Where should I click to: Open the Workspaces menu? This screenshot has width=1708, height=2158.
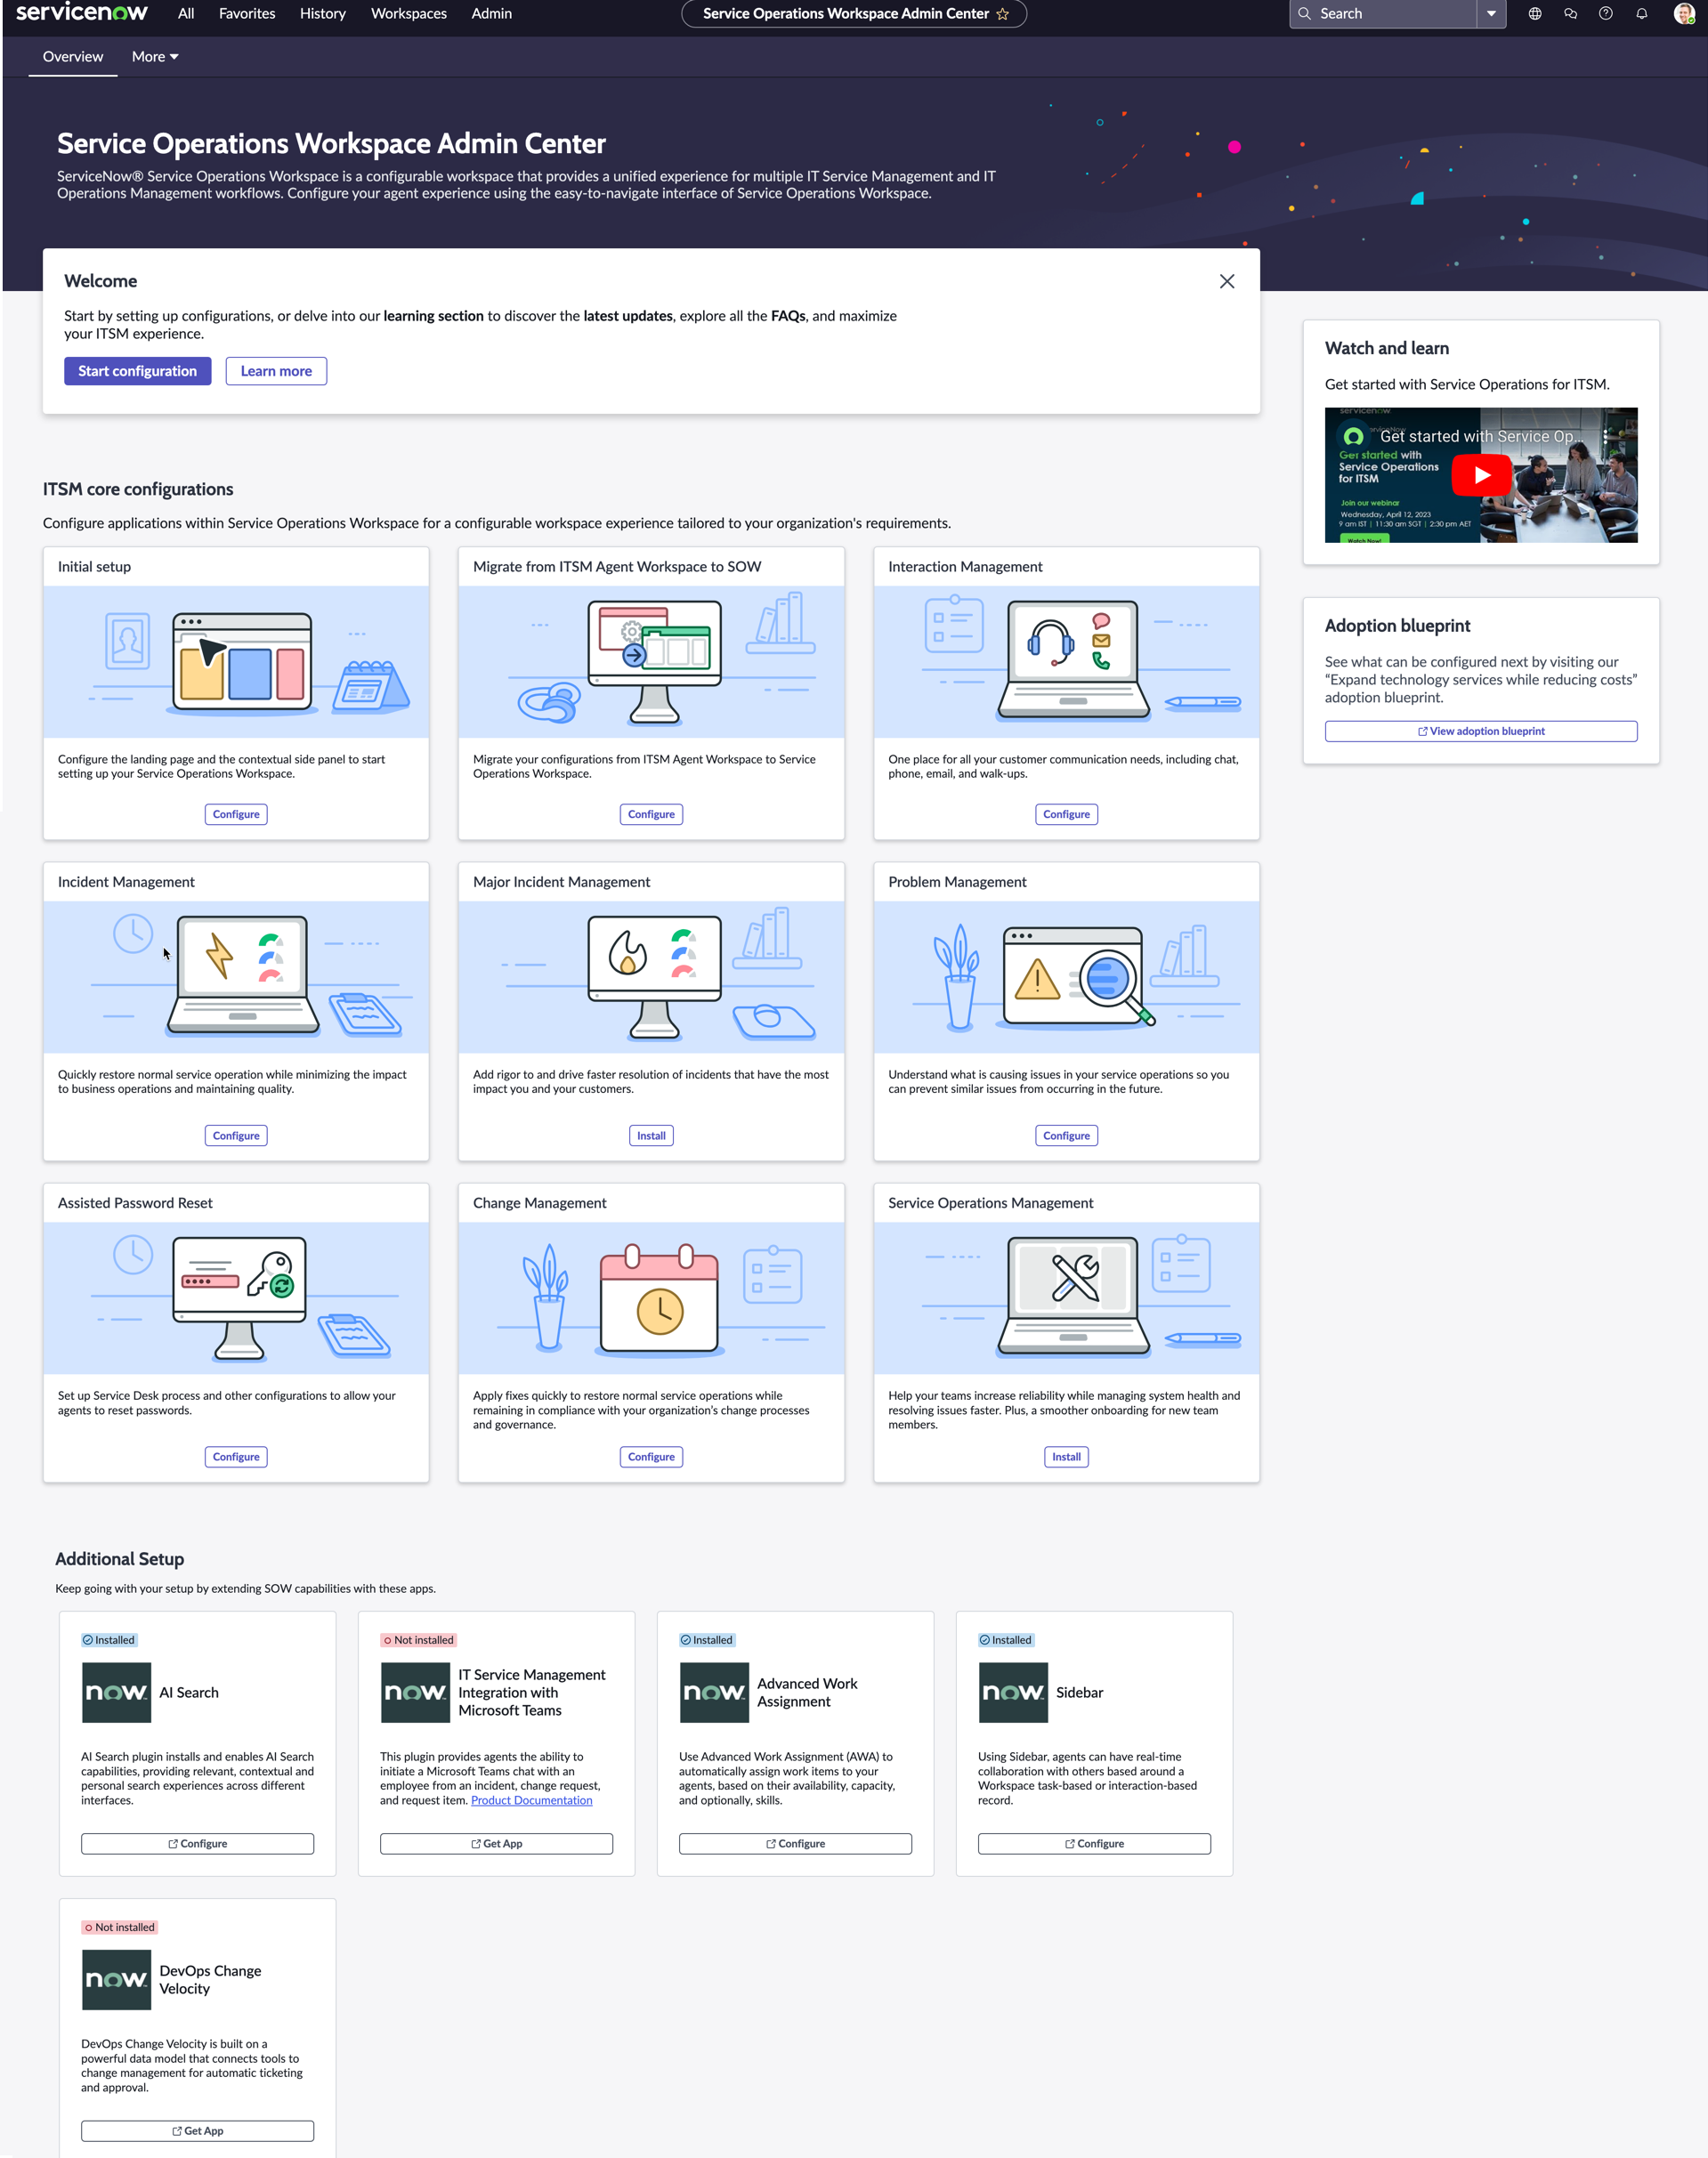pos(409,14)
